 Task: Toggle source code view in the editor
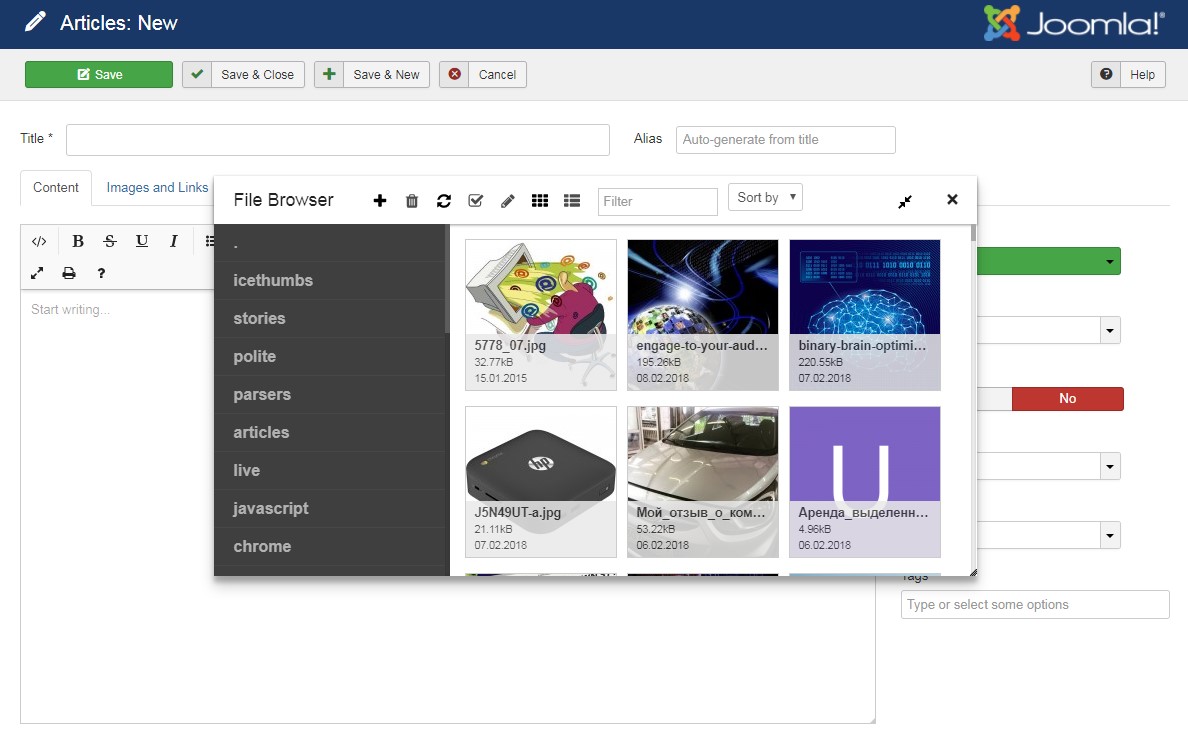click(39, 242)
